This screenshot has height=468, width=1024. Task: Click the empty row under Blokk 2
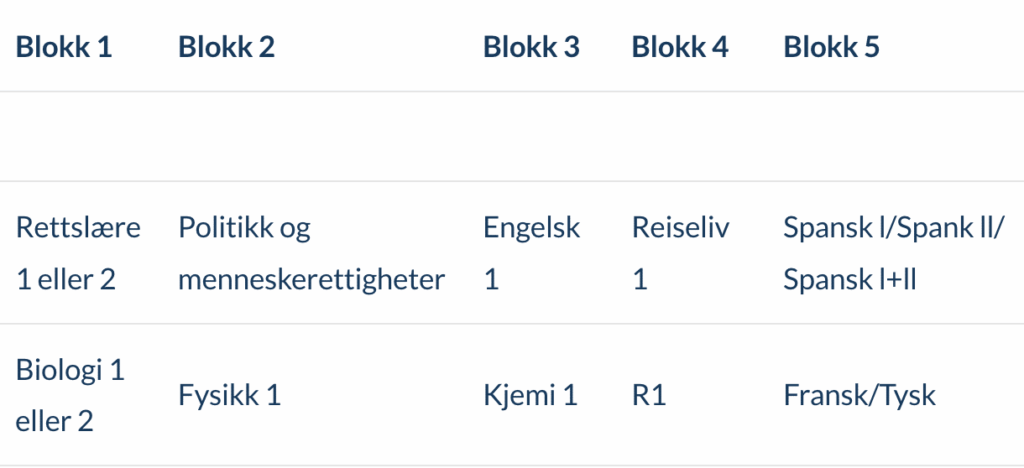319,136
